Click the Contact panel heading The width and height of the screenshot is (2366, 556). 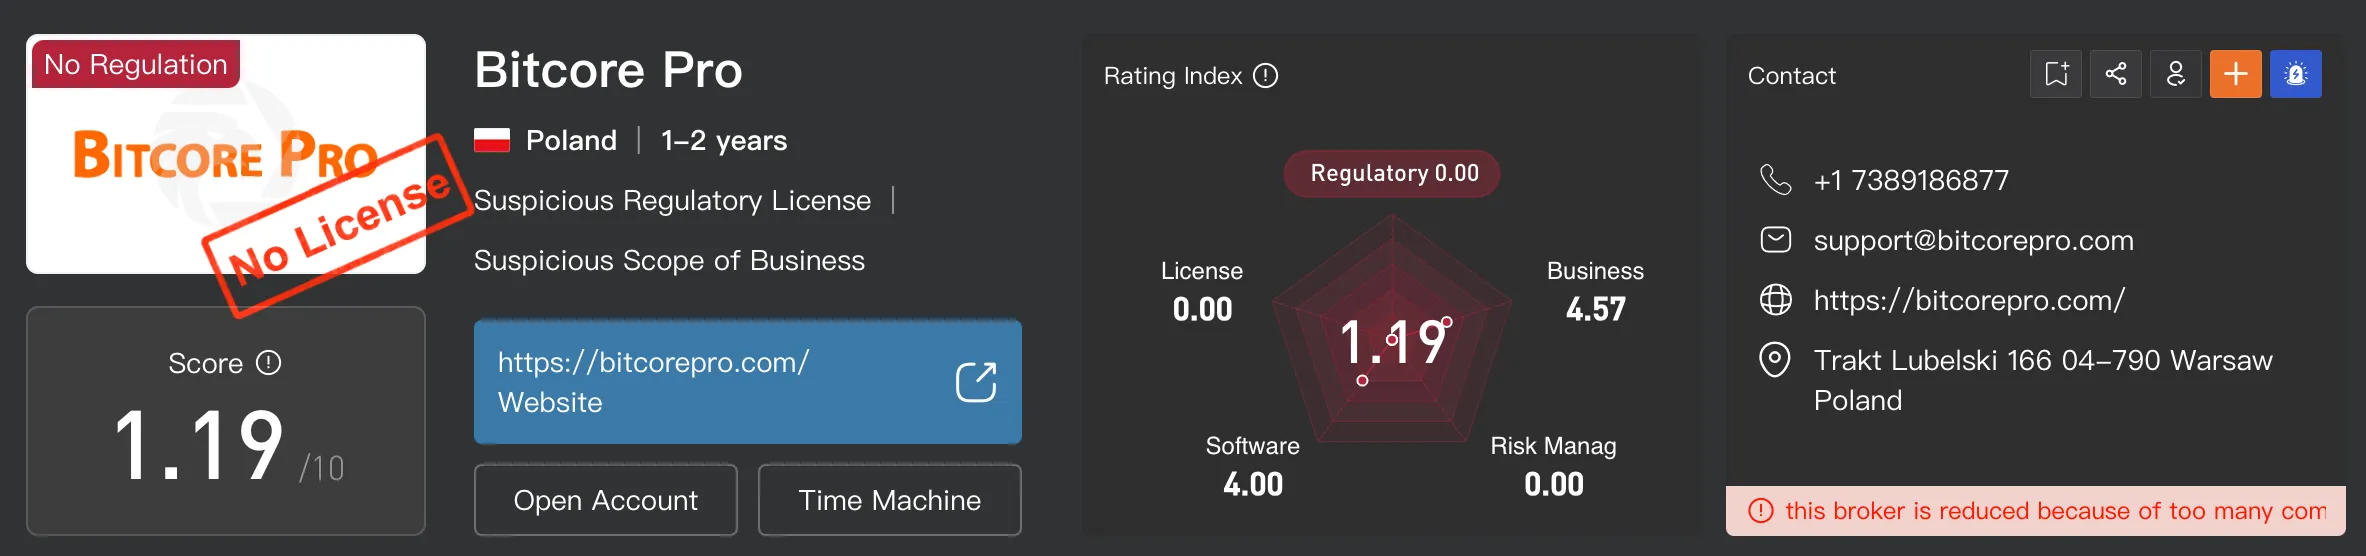[x=1792, y=76]
